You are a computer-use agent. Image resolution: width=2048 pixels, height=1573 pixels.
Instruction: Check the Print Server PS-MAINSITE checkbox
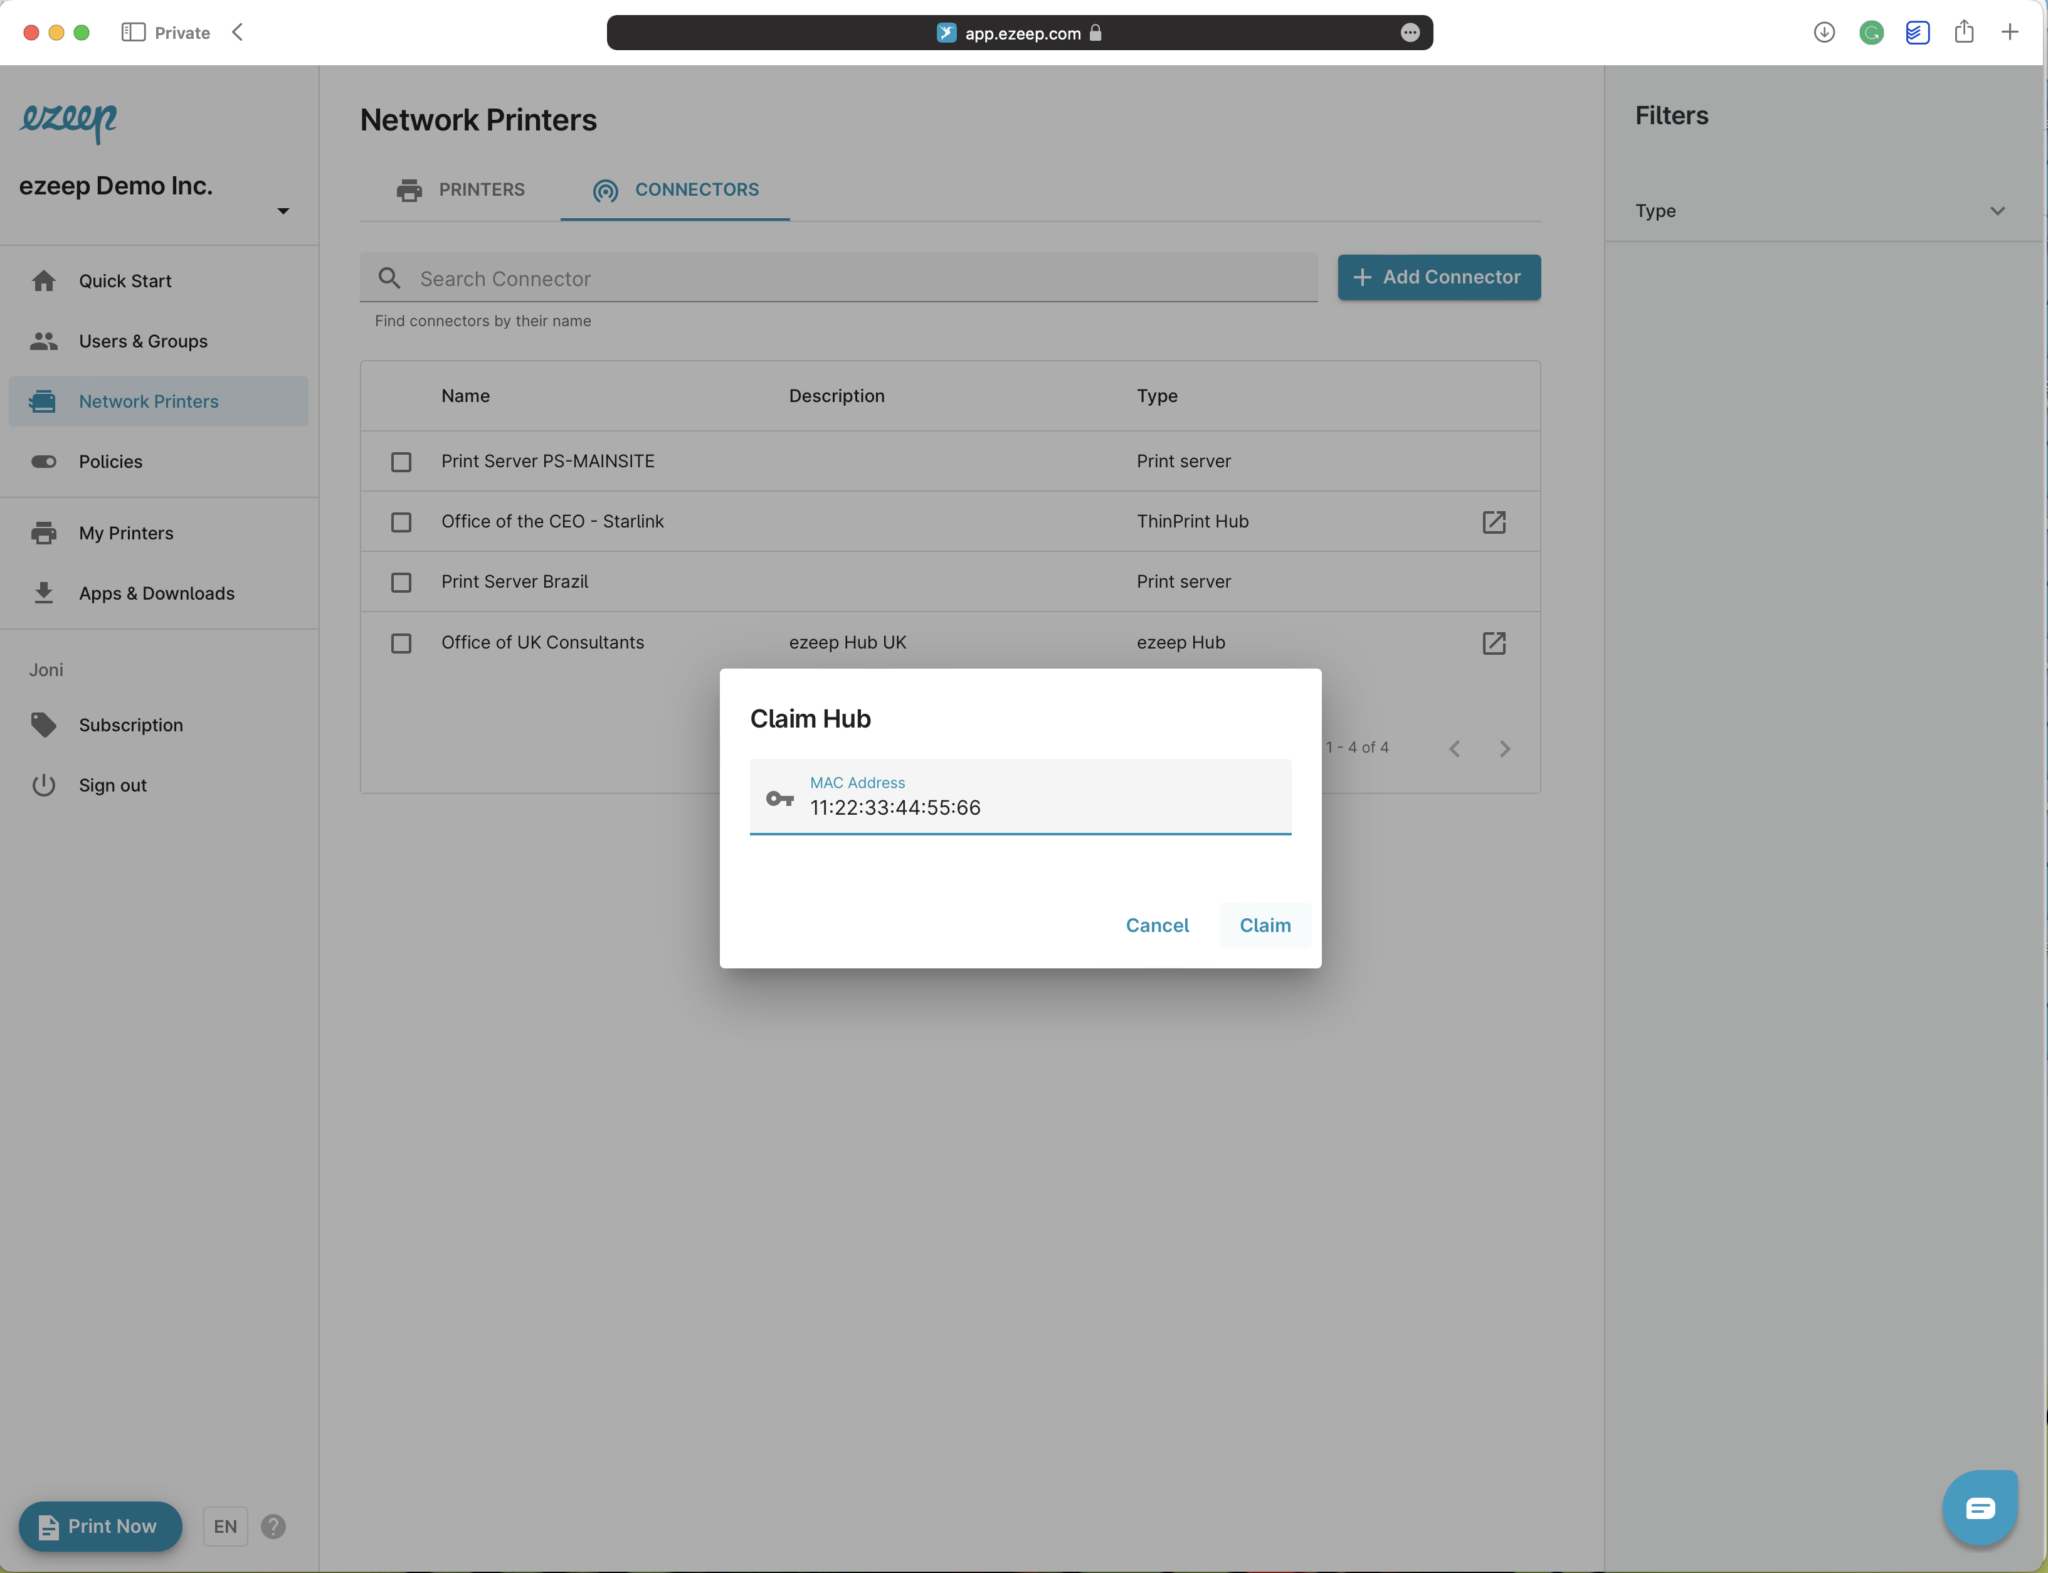pyautogui.click(x=401, y=462)
